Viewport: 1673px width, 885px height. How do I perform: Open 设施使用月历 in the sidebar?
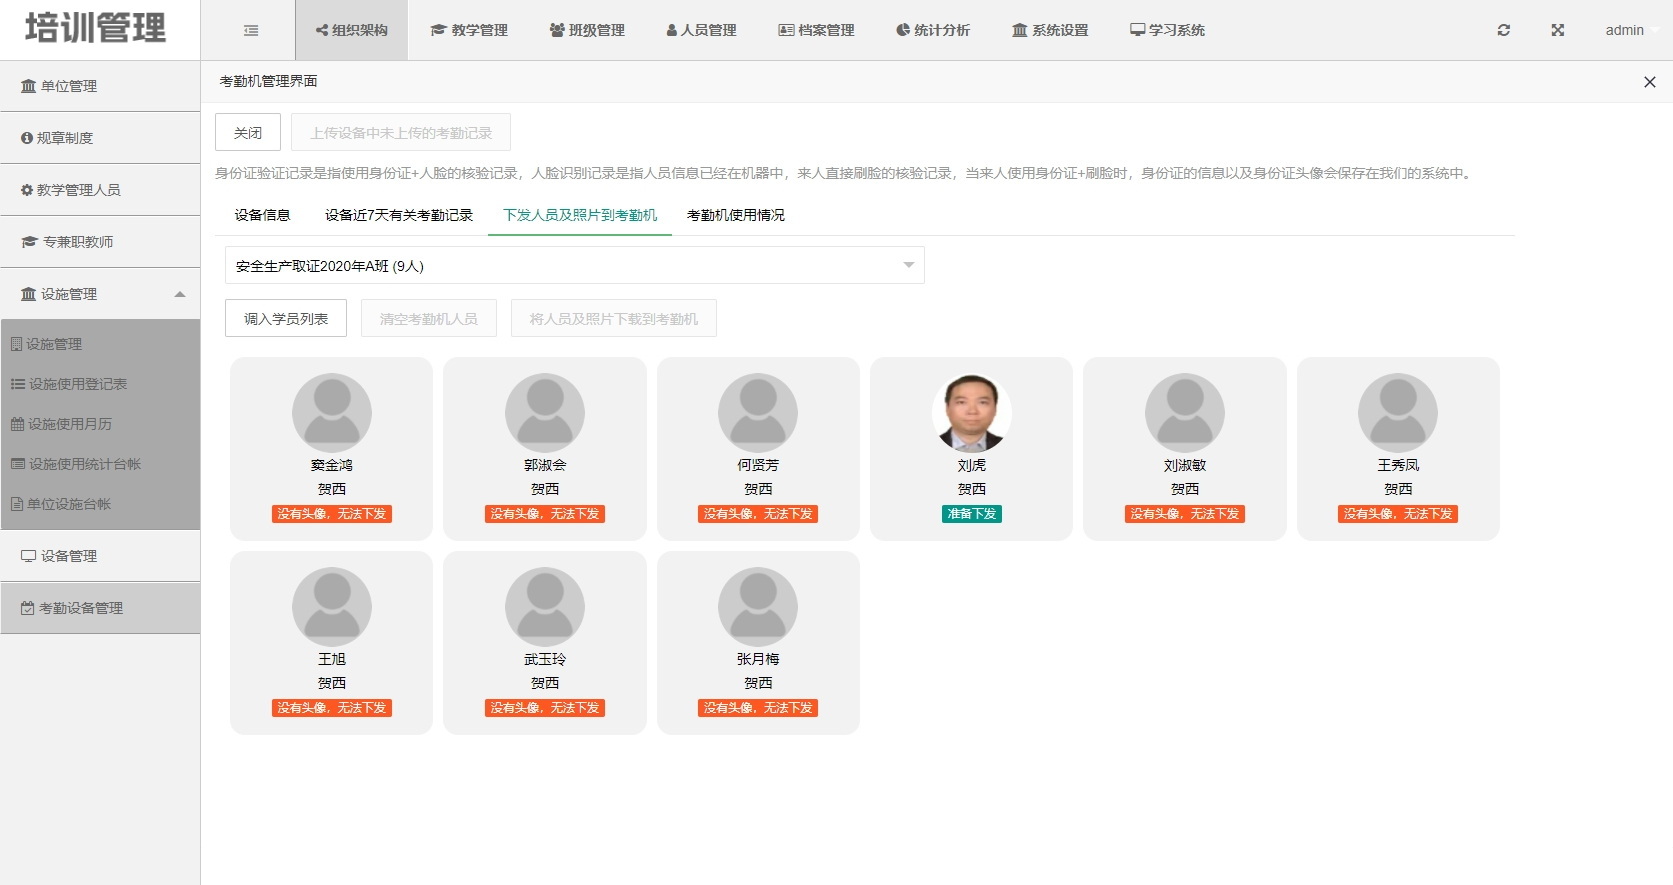pos(69,424)
